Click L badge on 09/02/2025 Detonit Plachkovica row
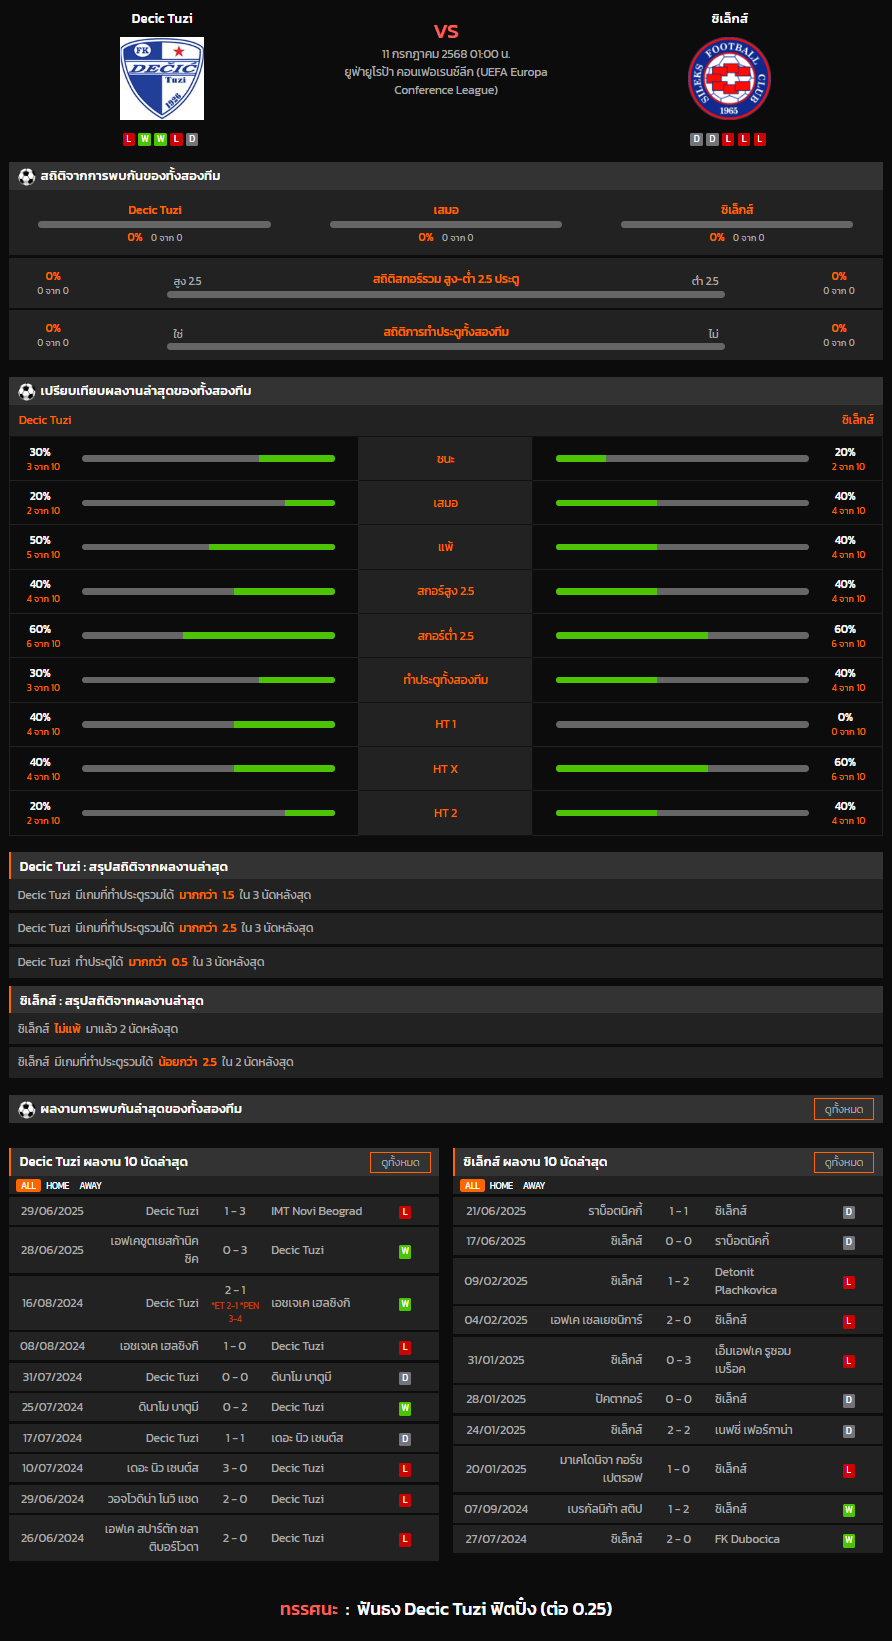This screenshot has height=1641, width=892. point(849,1282)
